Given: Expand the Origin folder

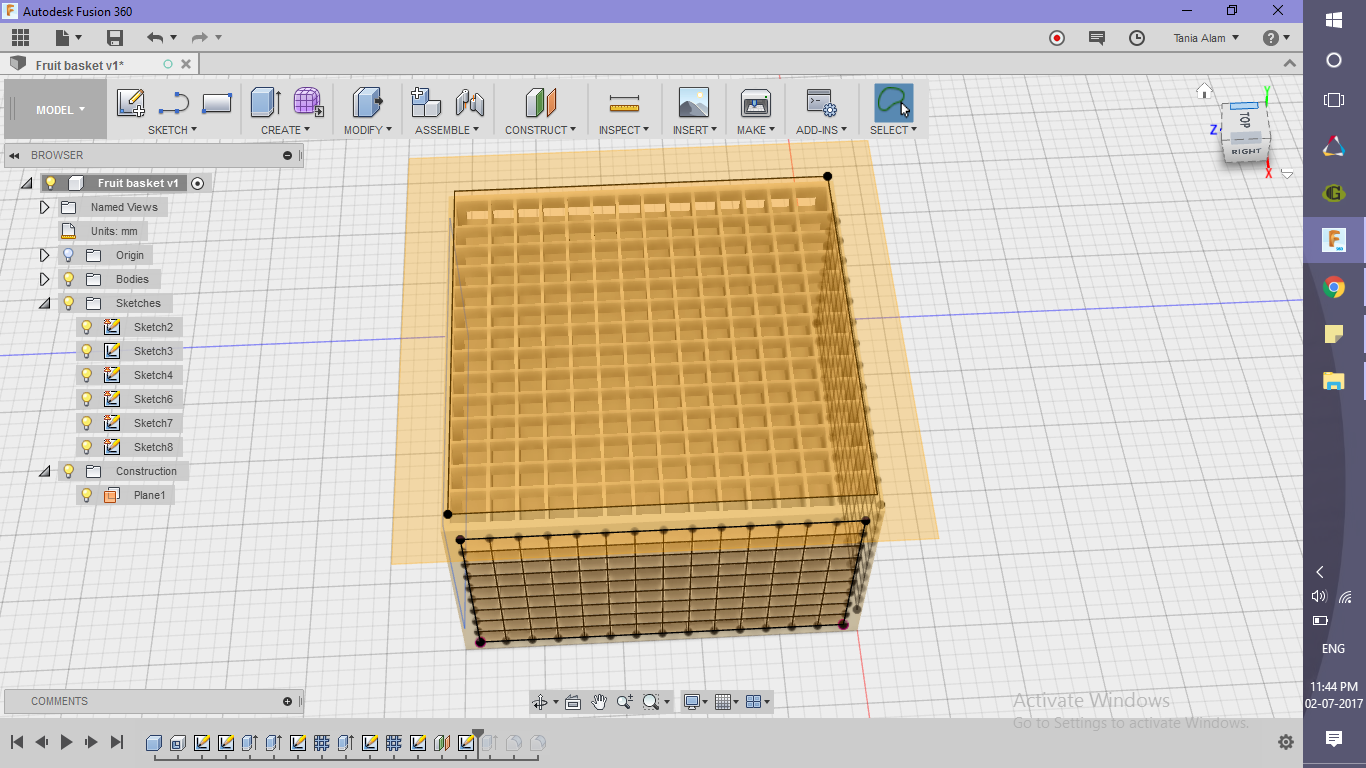Looking at the screenshot, I should coord(44,255).
